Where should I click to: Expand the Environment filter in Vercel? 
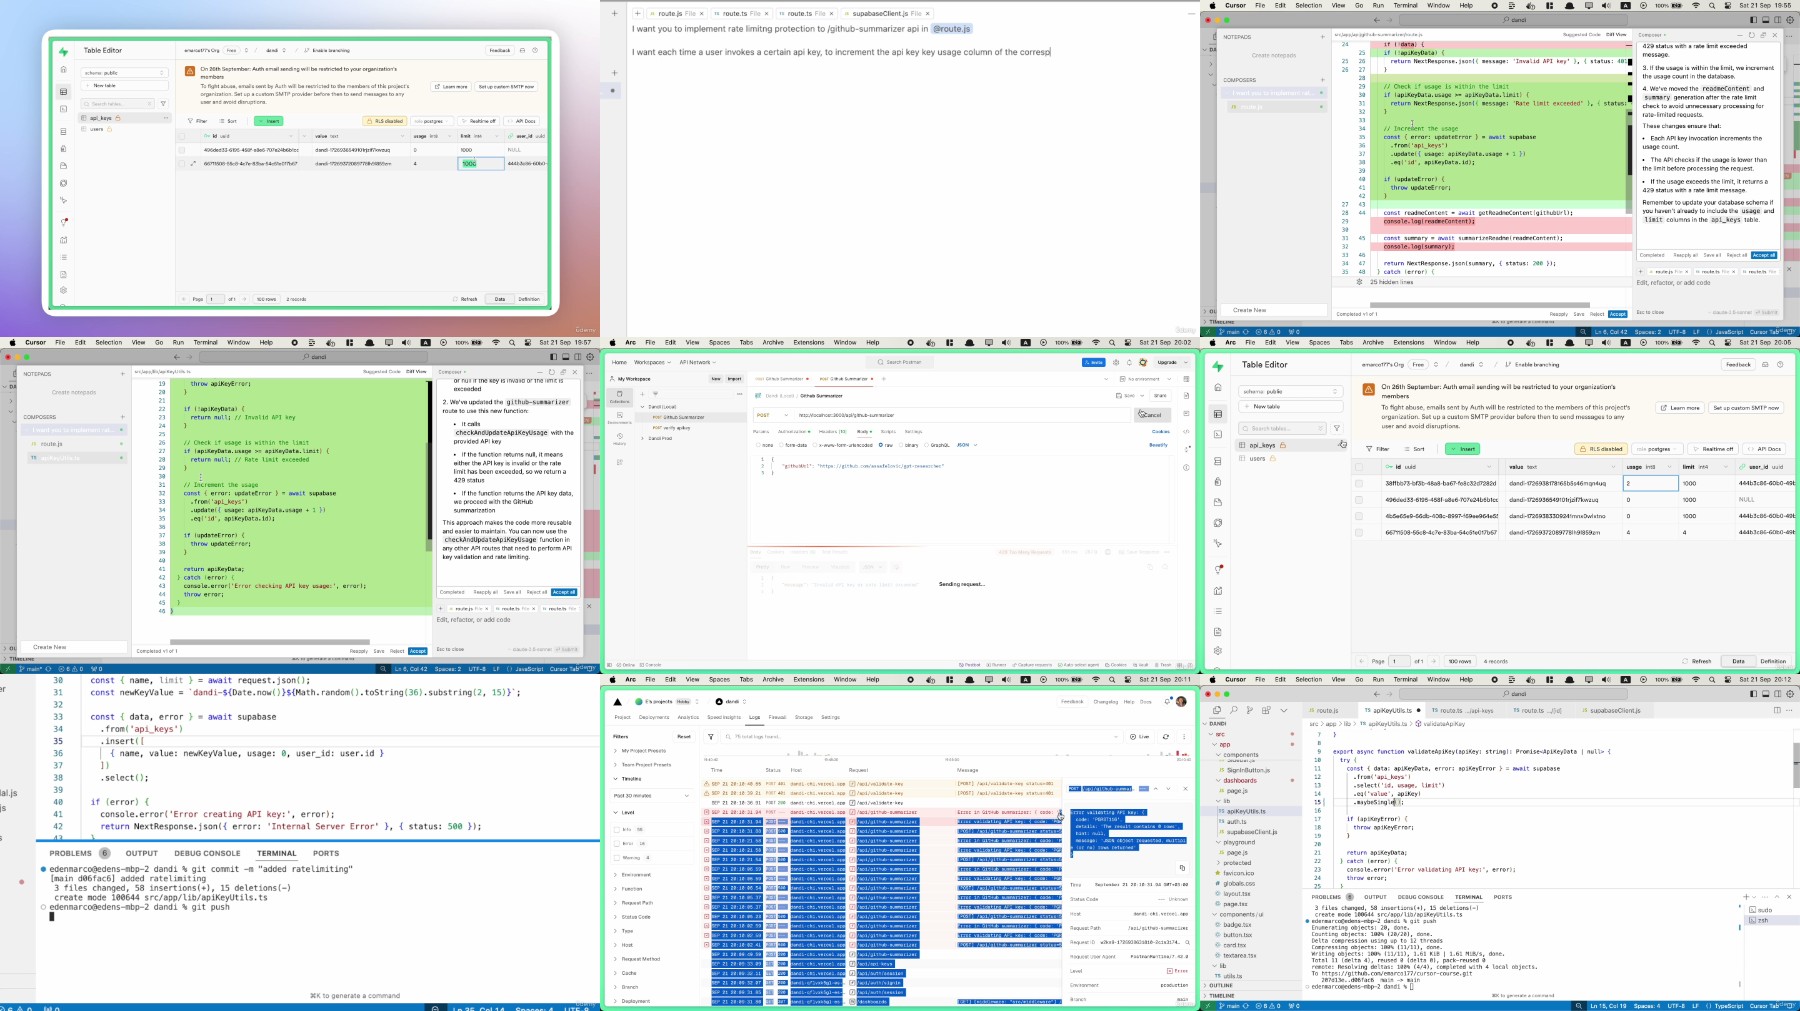coord(633,875)
